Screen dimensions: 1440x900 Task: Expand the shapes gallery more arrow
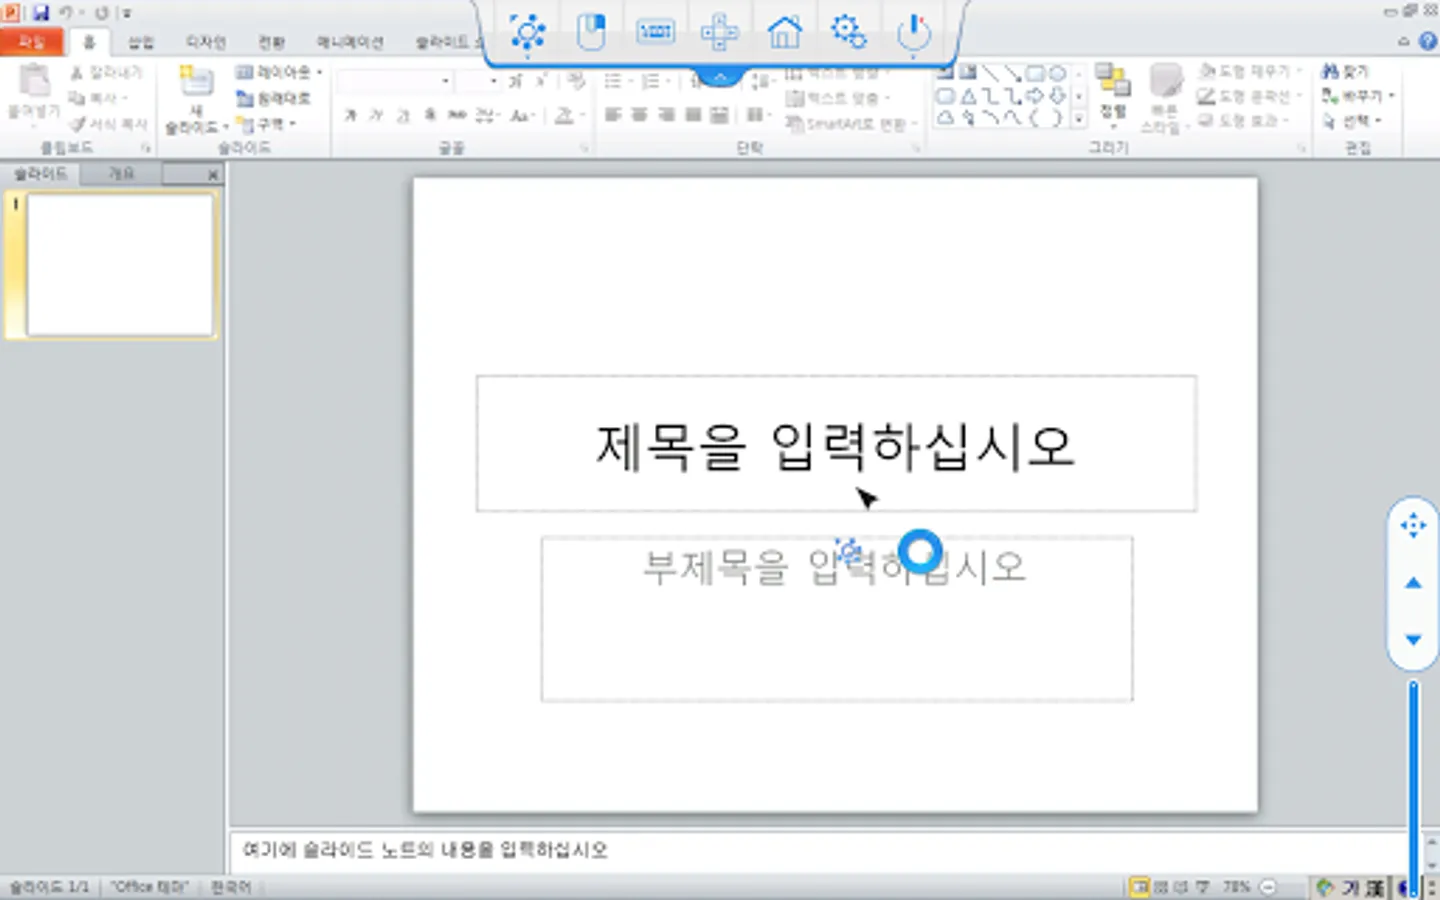point(1079,119)
